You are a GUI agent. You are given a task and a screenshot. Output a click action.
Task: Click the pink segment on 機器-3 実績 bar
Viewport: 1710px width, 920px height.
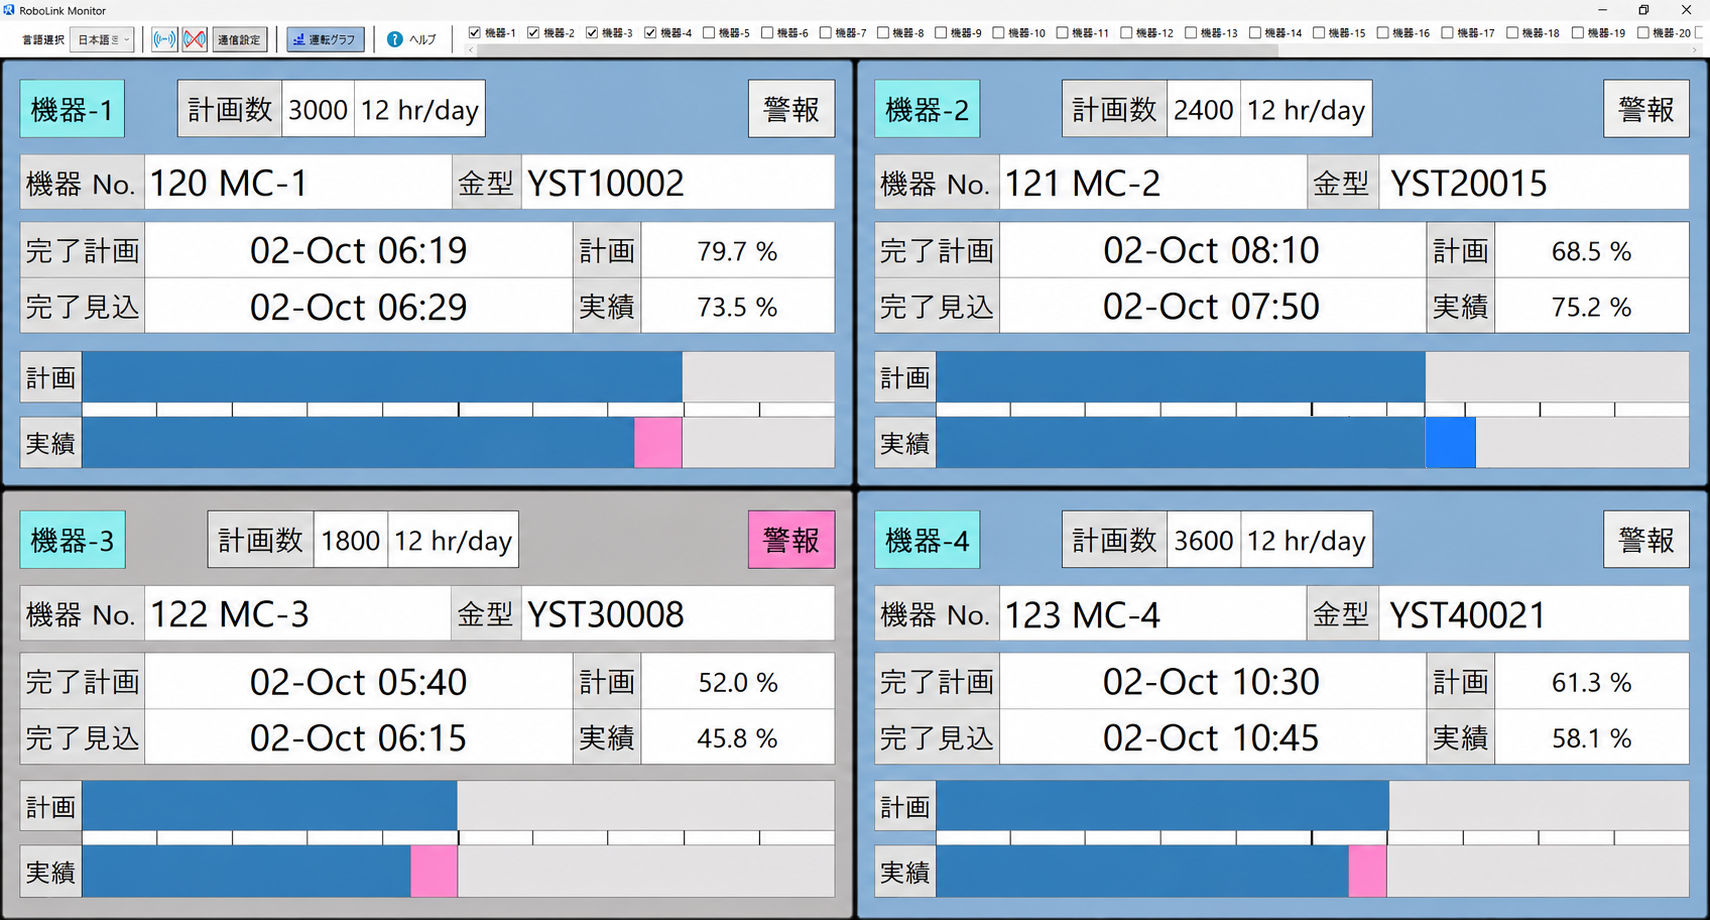pyautogui.click(x=434, y=872)
